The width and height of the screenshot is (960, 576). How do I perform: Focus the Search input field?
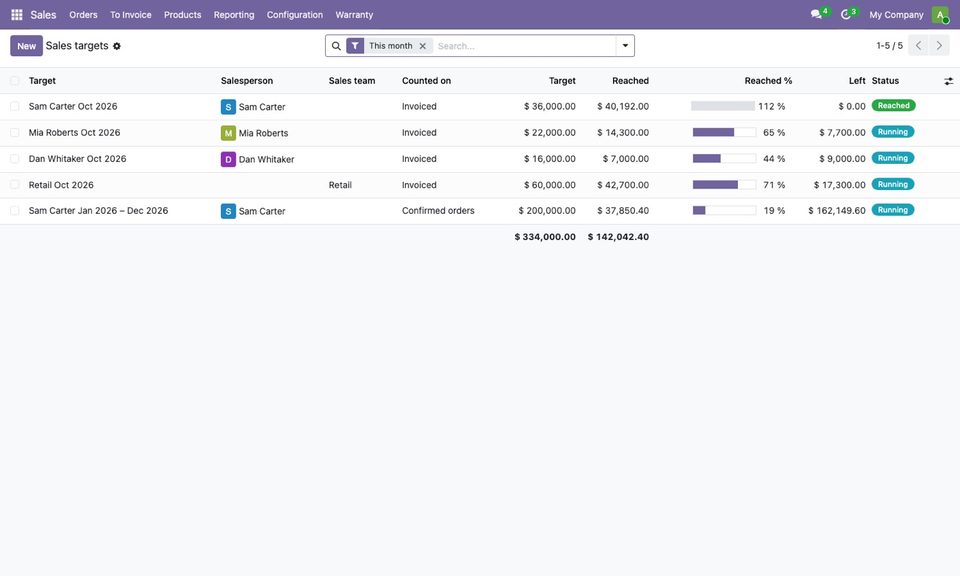[x=525, y=46]
